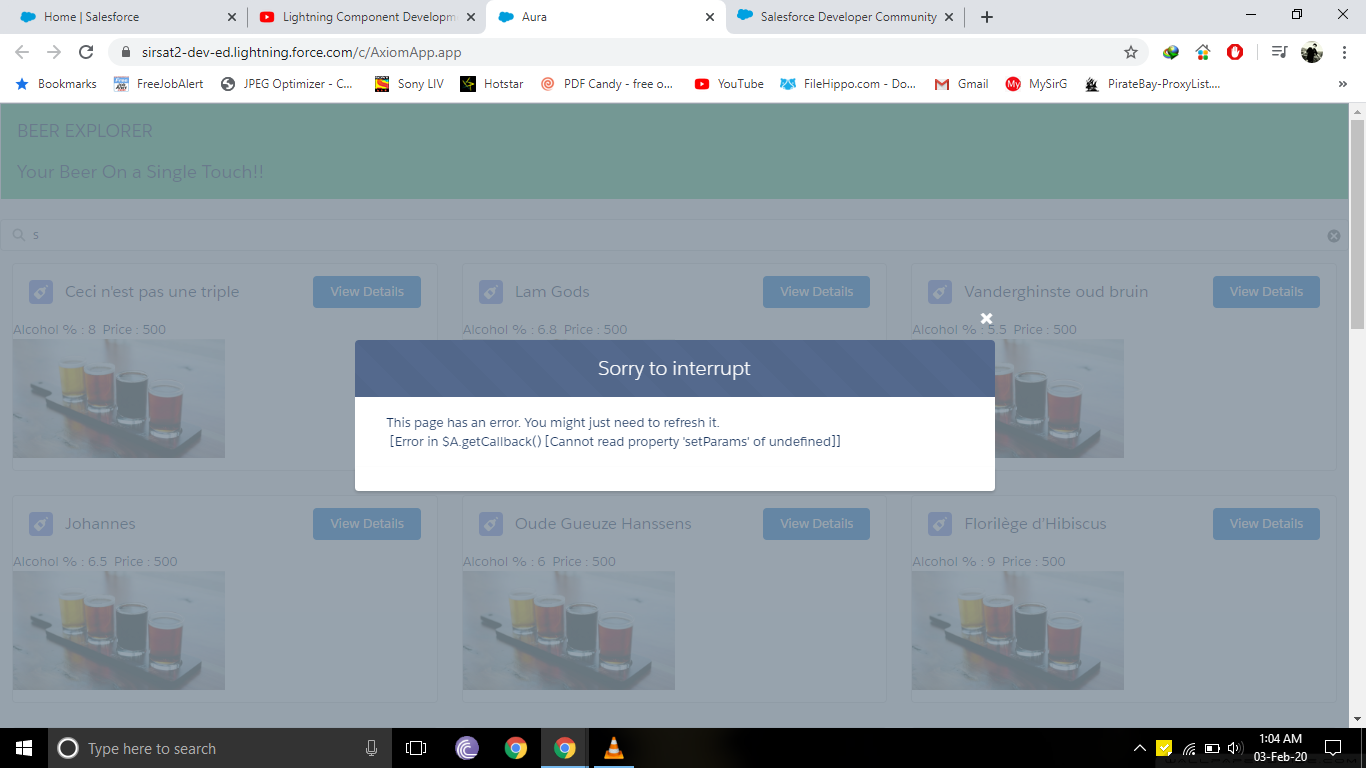Screen dimensions: 1366x768
Task: Click the Vanderghinste oud bruin beer icon
Action: tap(940, 292)
